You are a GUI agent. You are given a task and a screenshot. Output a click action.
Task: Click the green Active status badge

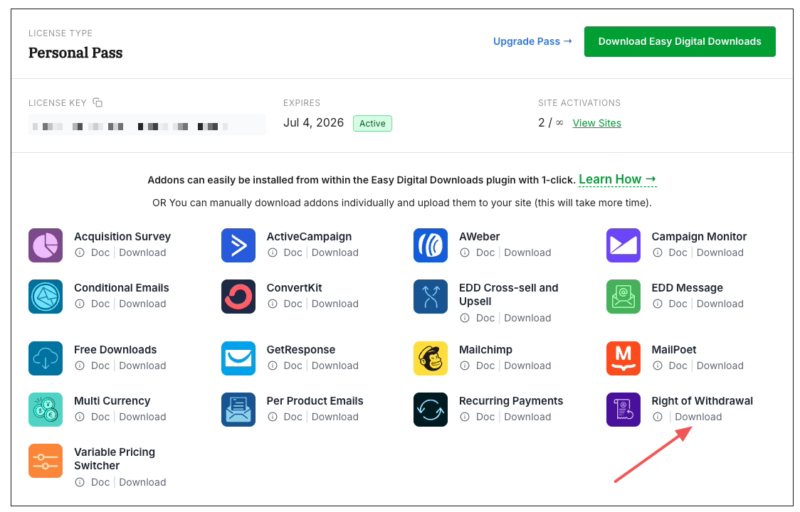tap(372, 123)
